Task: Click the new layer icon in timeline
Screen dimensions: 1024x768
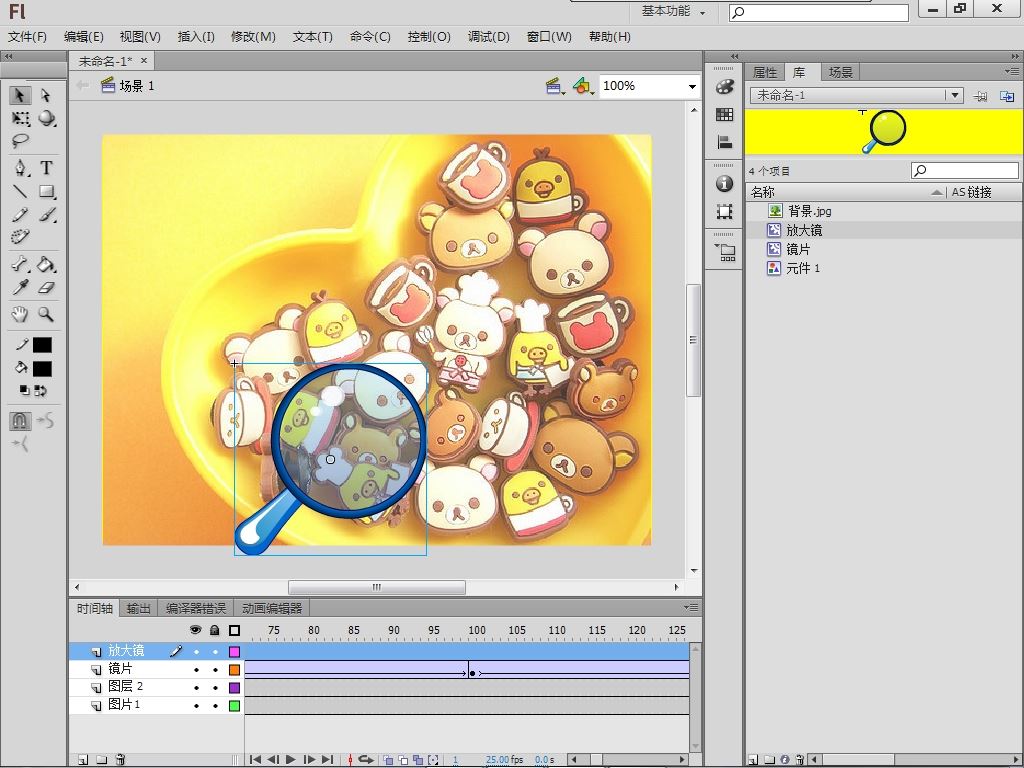Action: point(83,760)
